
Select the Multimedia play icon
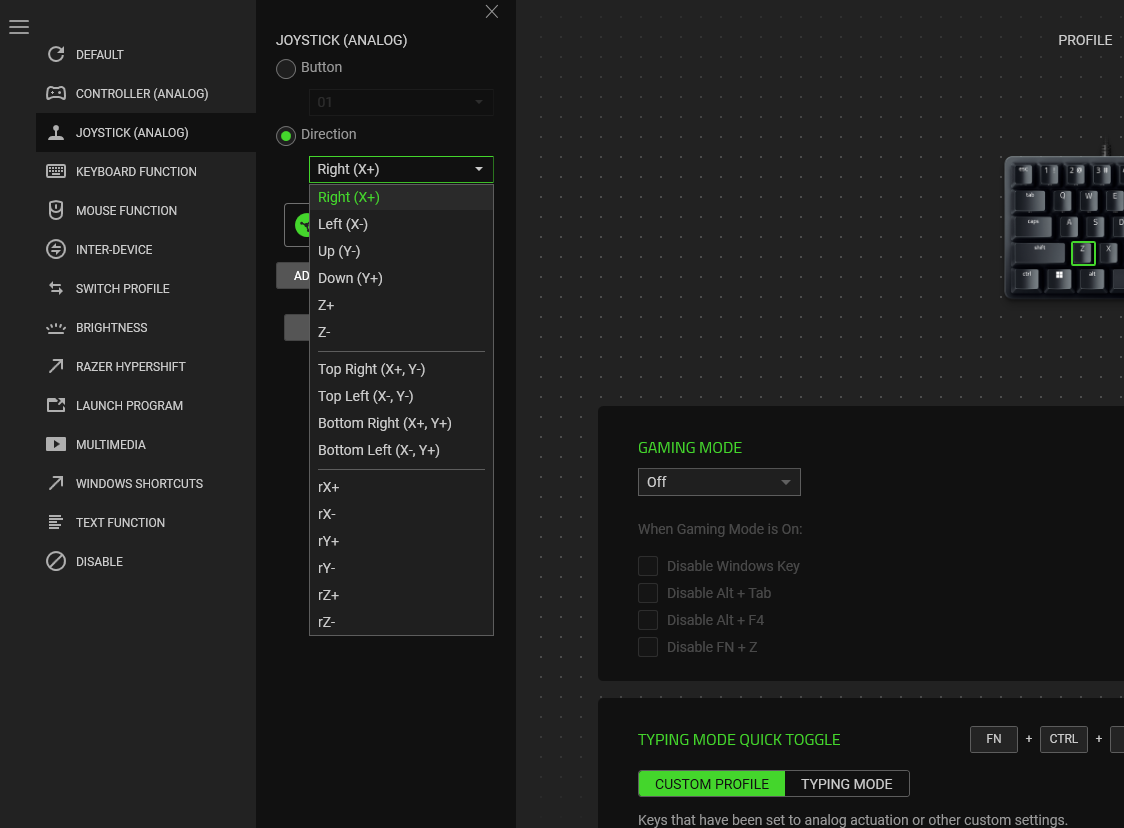click(56, 444)
